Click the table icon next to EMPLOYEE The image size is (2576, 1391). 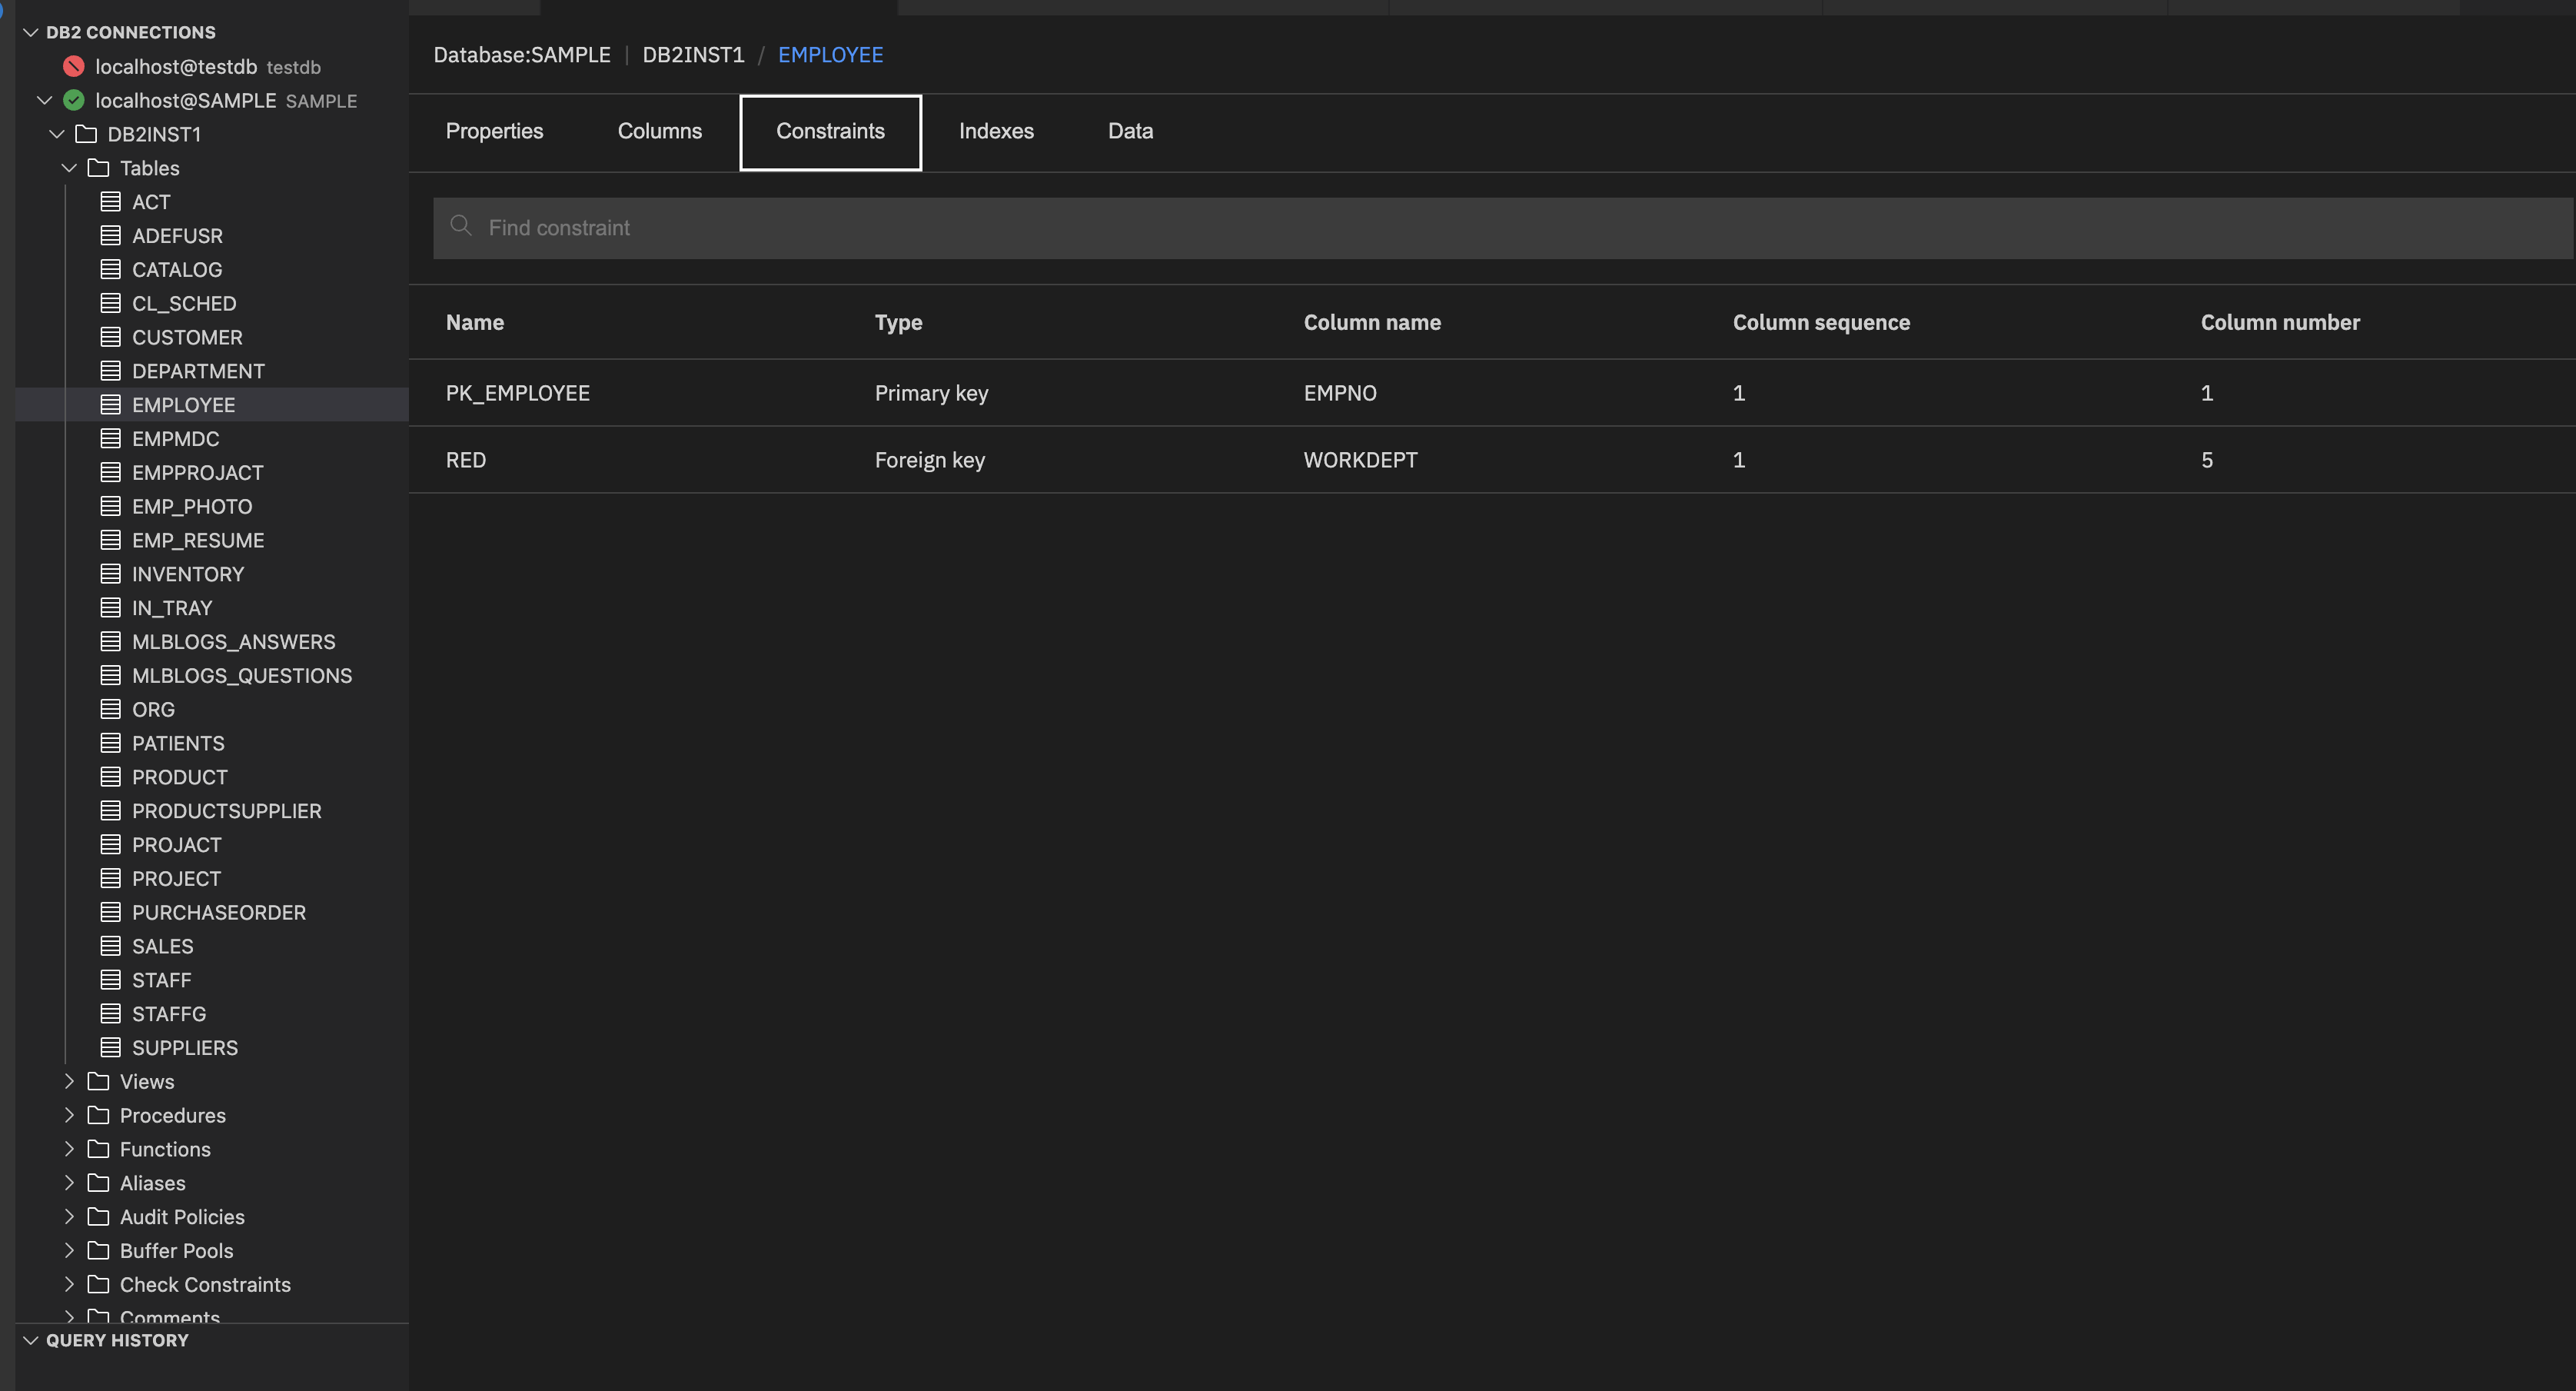(x=111, y=404)
